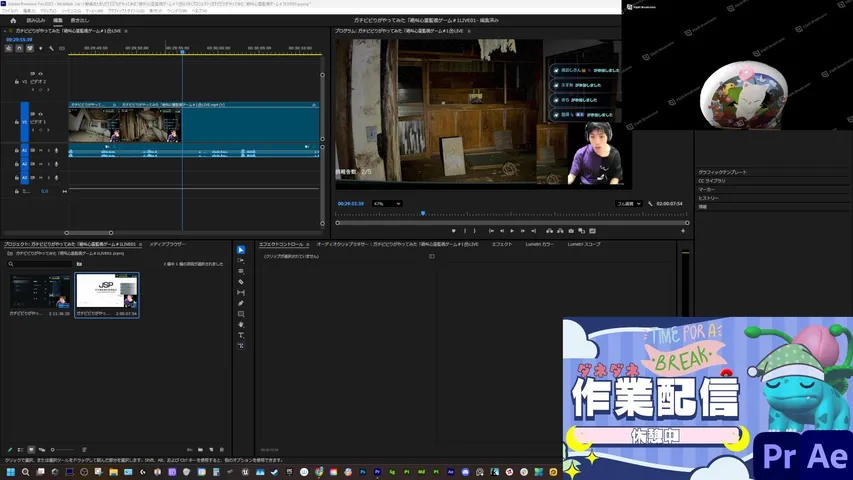The height and width of the screenshot is (480, 853).
Task: Expand the グラフィックテンプレート panel
Action: pos(722,172)
